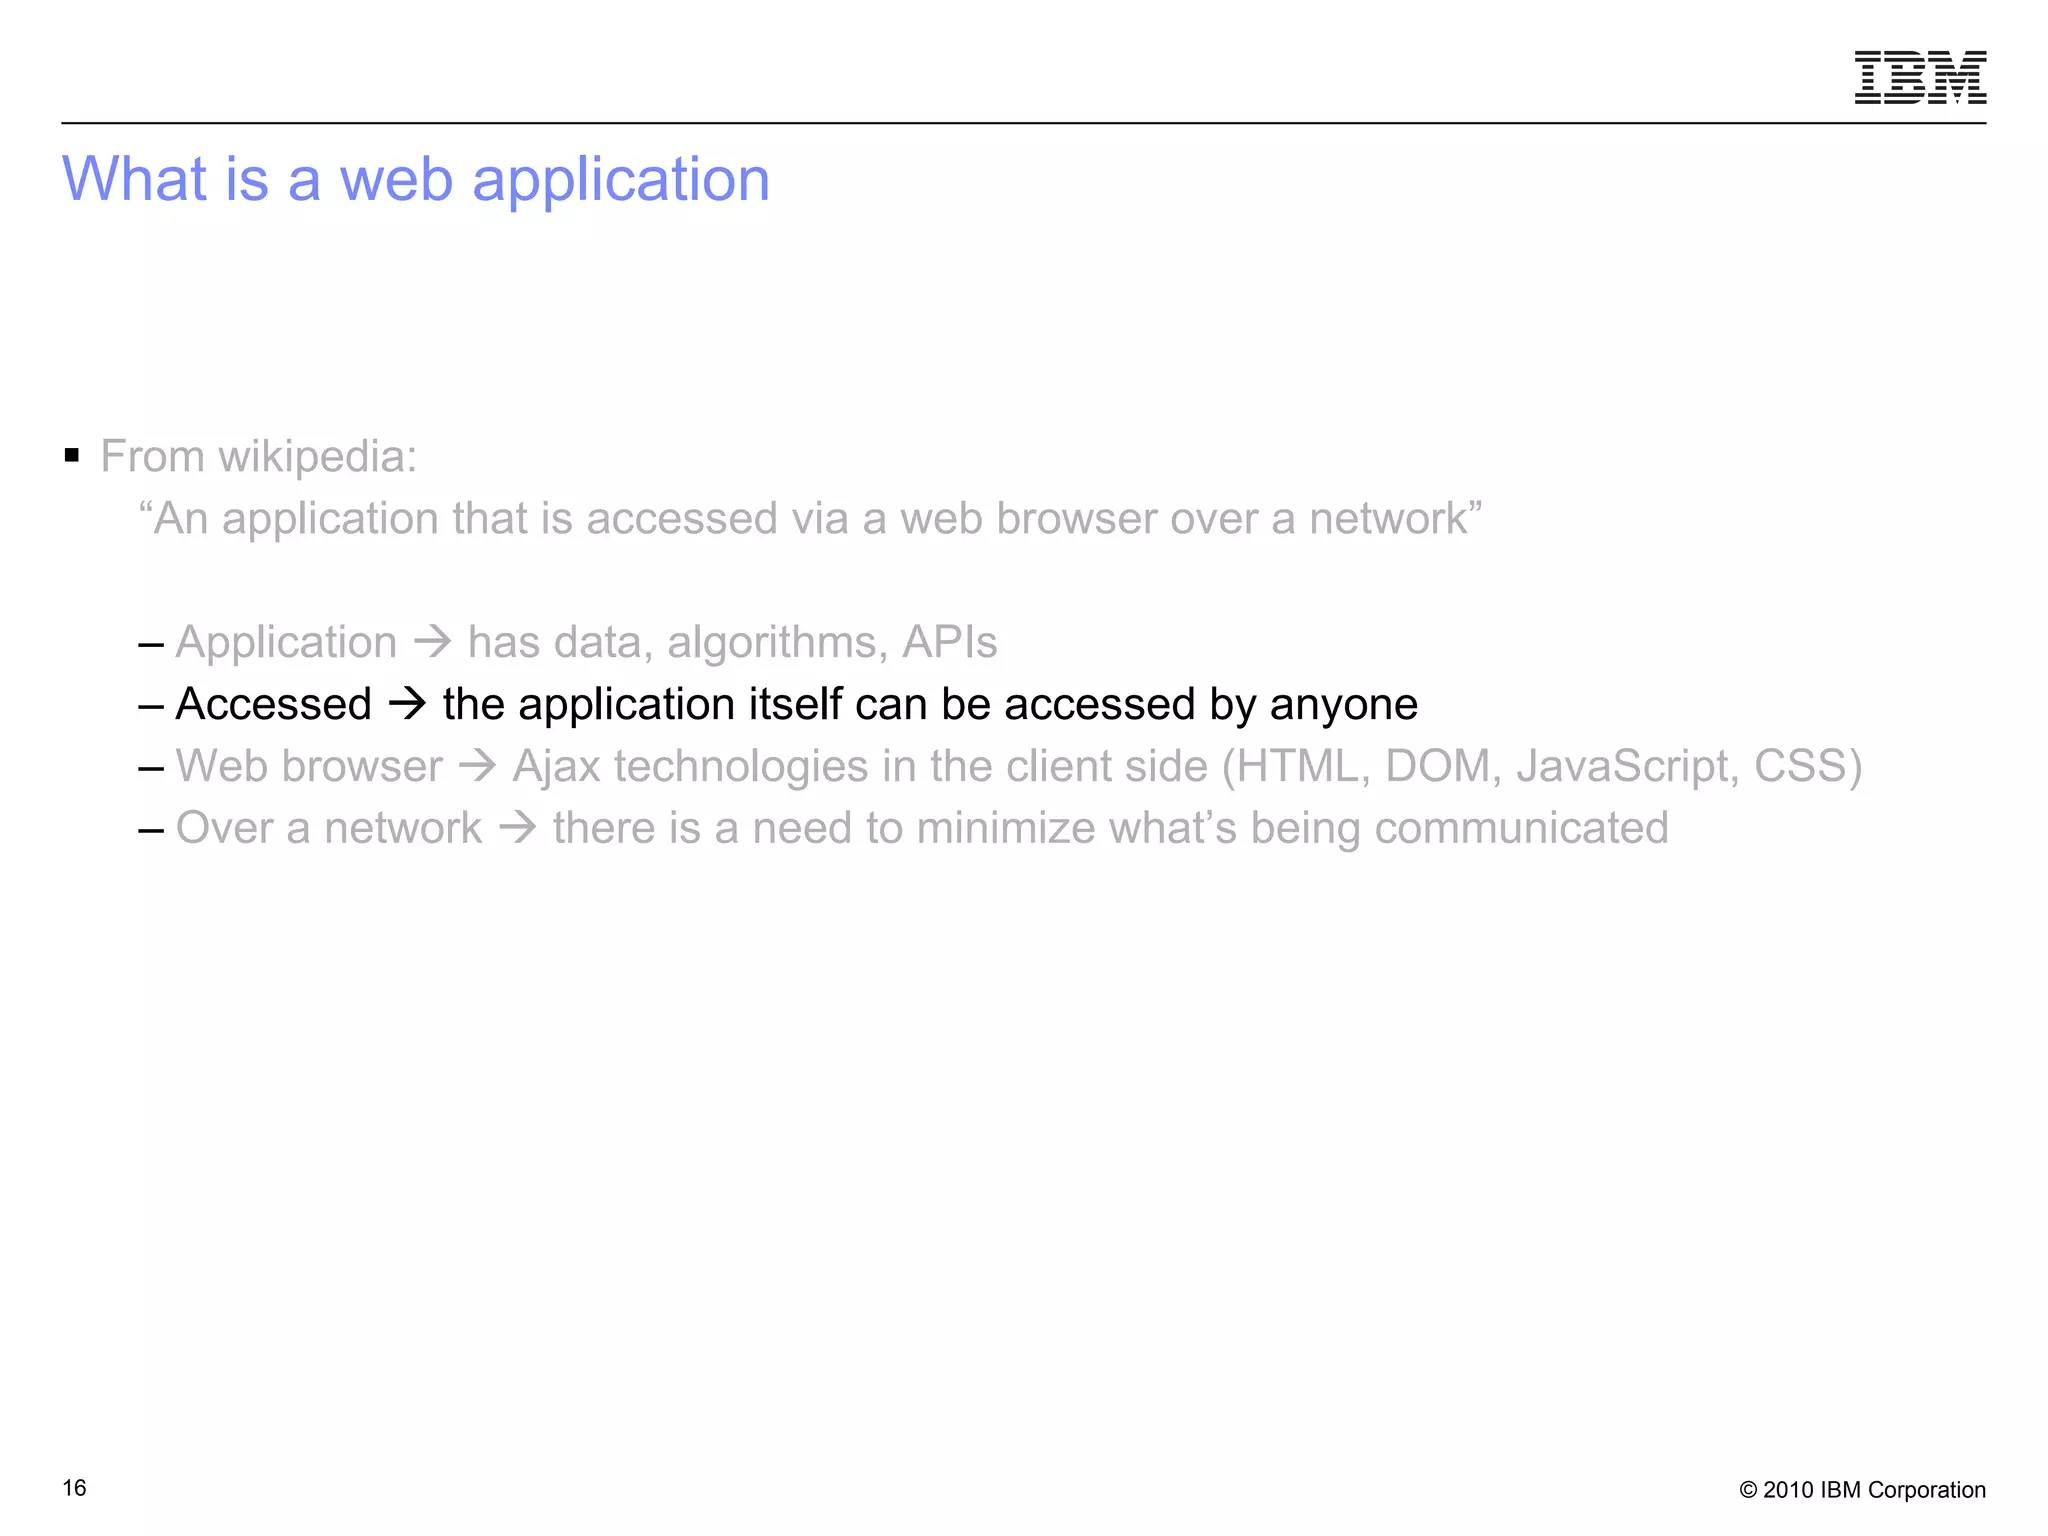The height and width of the screenshot is (1536, 2048).
Task: Click the highlighted 'Accessed → the application itself' line
Action: click(x=796, y=704)
